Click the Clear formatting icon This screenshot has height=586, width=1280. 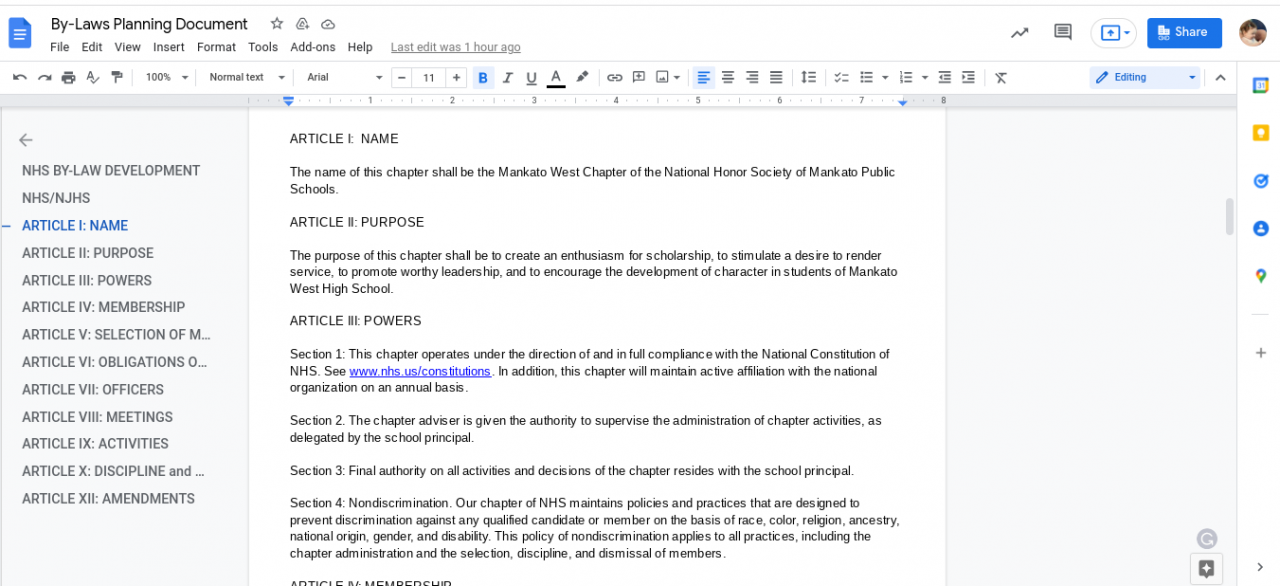(1000, 77)
